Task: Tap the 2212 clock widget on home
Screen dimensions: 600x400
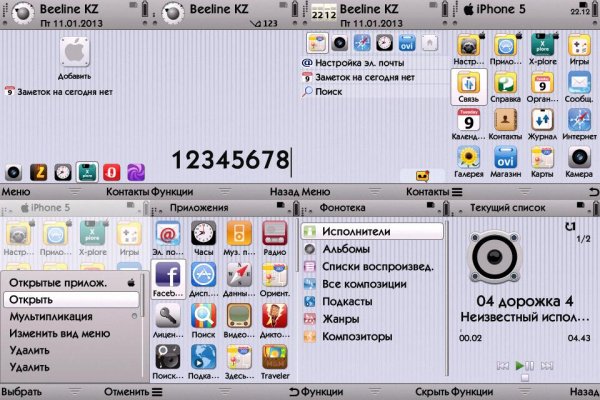Action: tap(323, 14)
